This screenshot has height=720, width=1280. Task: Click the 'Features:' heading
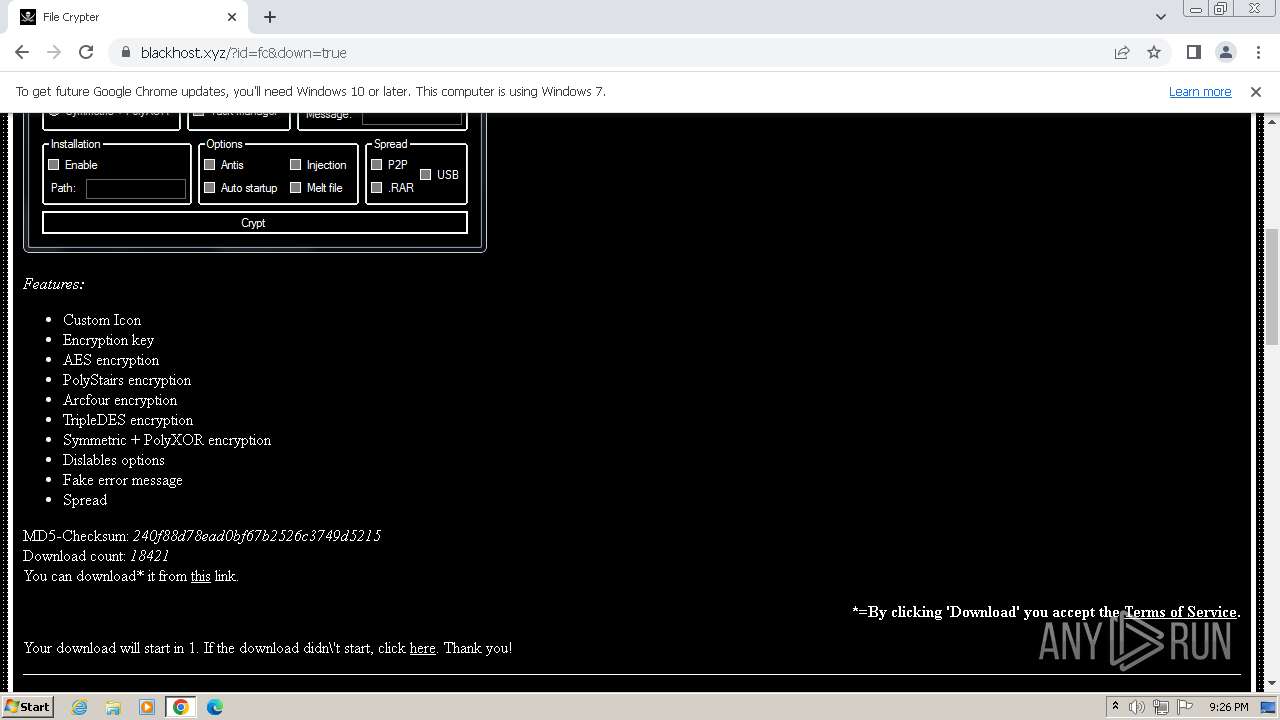54,284
